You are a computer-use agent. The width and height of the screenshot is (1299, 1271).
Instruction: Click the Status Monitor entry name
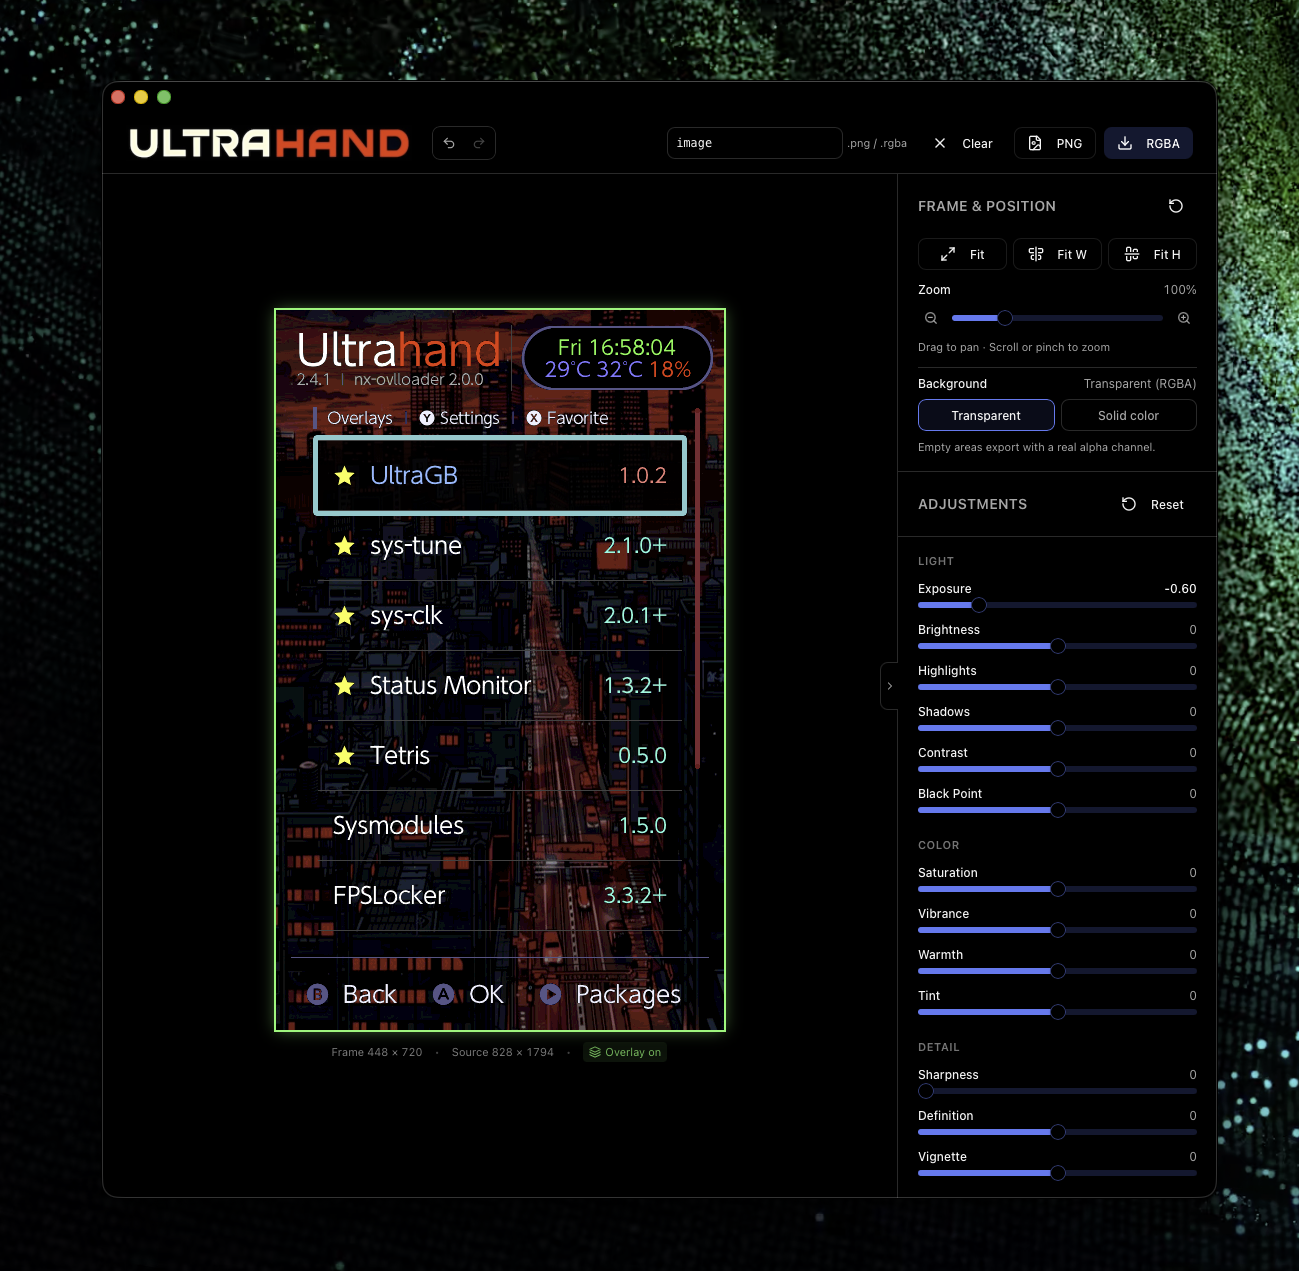[x=450, y=686]
